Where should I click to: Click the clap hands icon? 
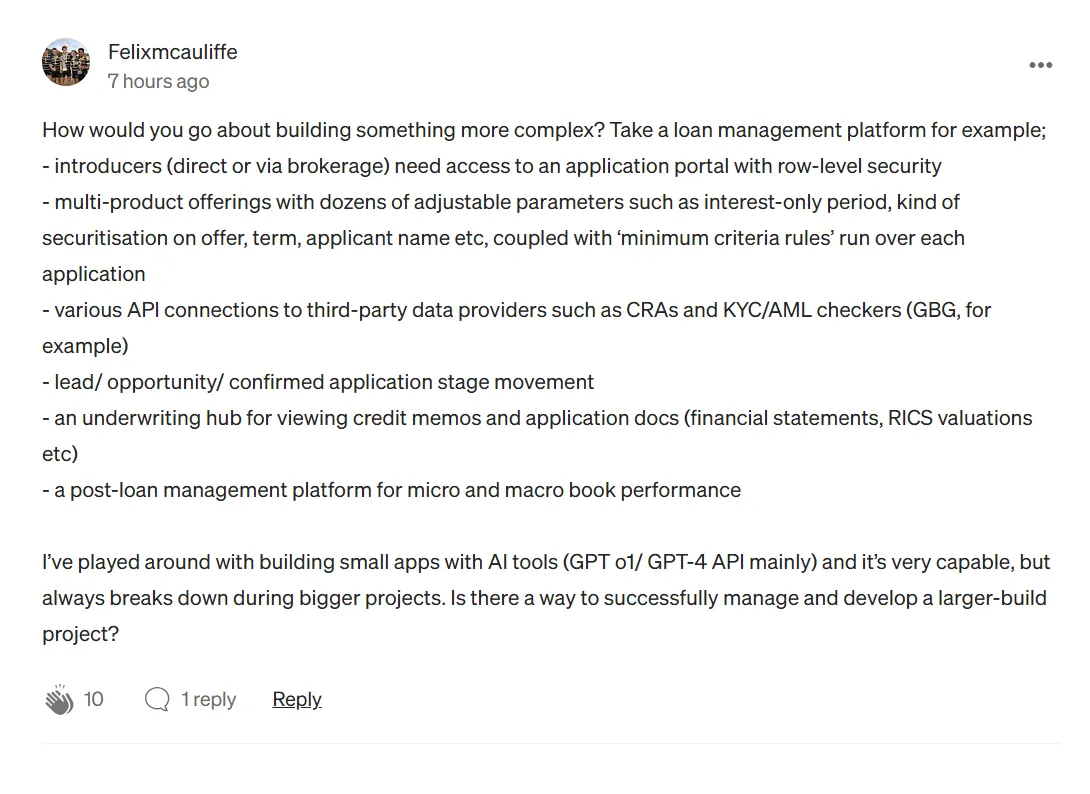[x=59, y=700]
